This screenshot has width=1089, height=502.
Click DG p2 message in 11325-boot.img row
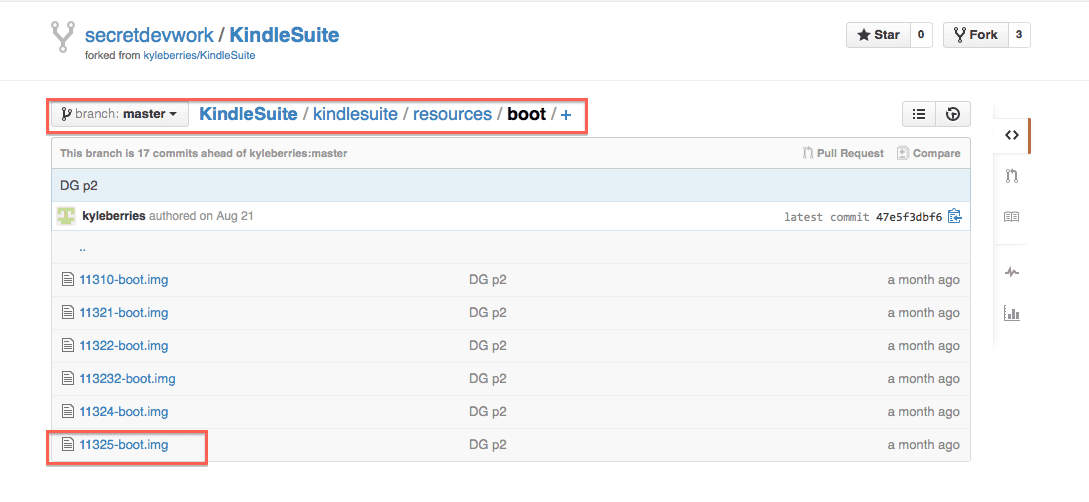[488, 444]
